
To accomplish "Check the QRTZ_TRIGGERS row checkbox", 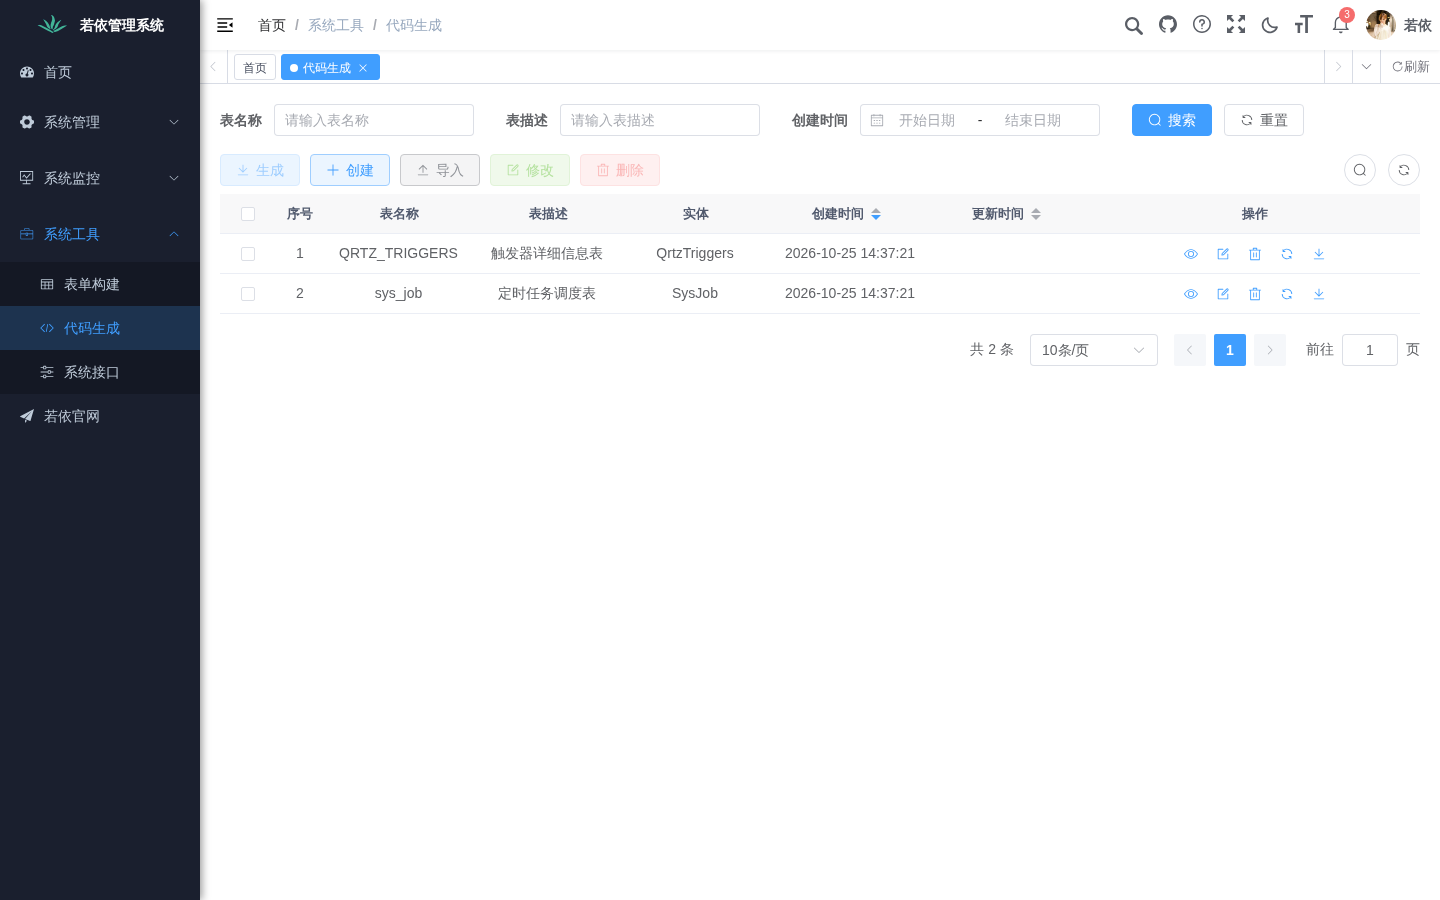I will [248, 254].
